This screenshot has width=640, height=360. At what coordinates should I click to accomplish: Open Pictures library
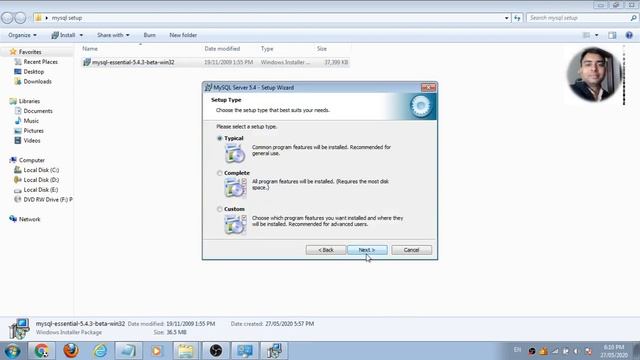click(x=33, y=131)
